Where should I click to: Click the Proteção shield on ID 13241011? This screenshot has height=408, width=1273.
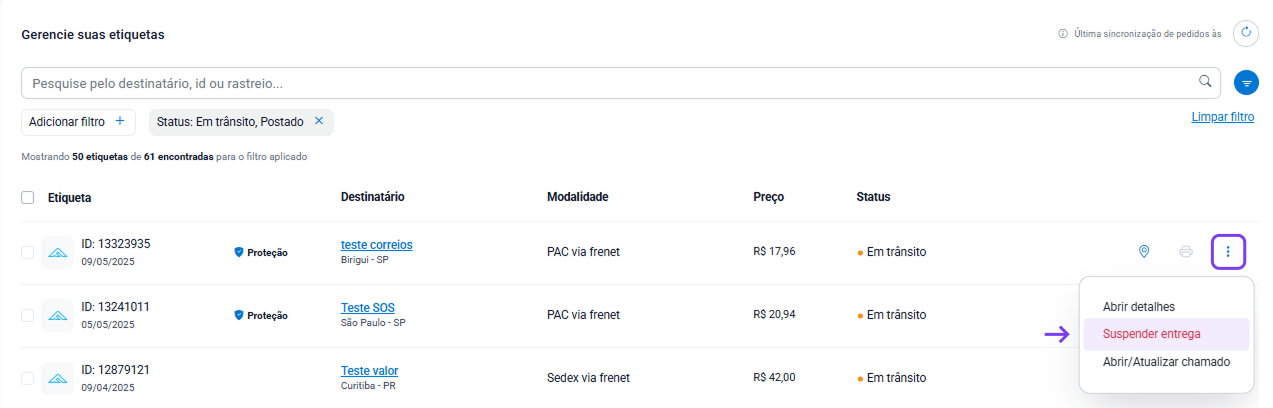click(x=239, y=315)
